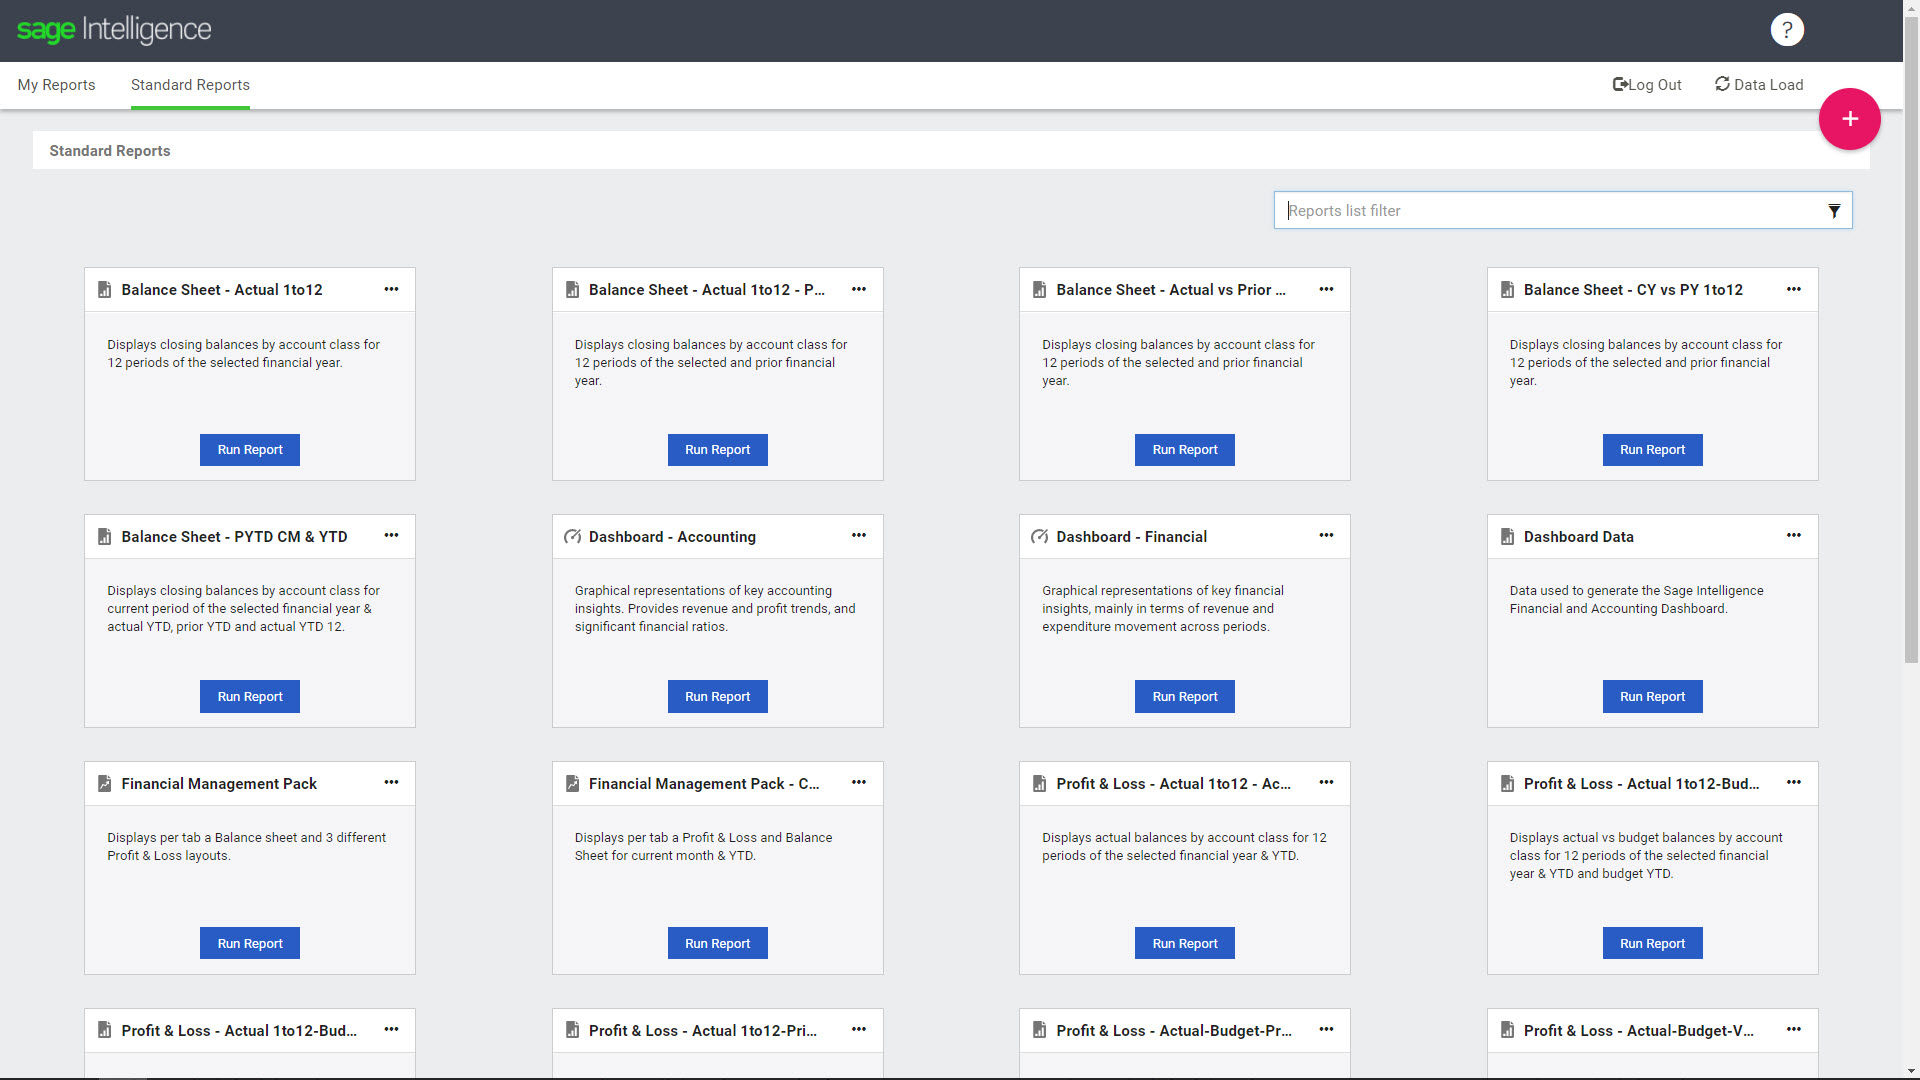This screenshot has height=1080, width=1920.
Task: Click document icon beside Dashboard Data
Action: coord(1507,537)
